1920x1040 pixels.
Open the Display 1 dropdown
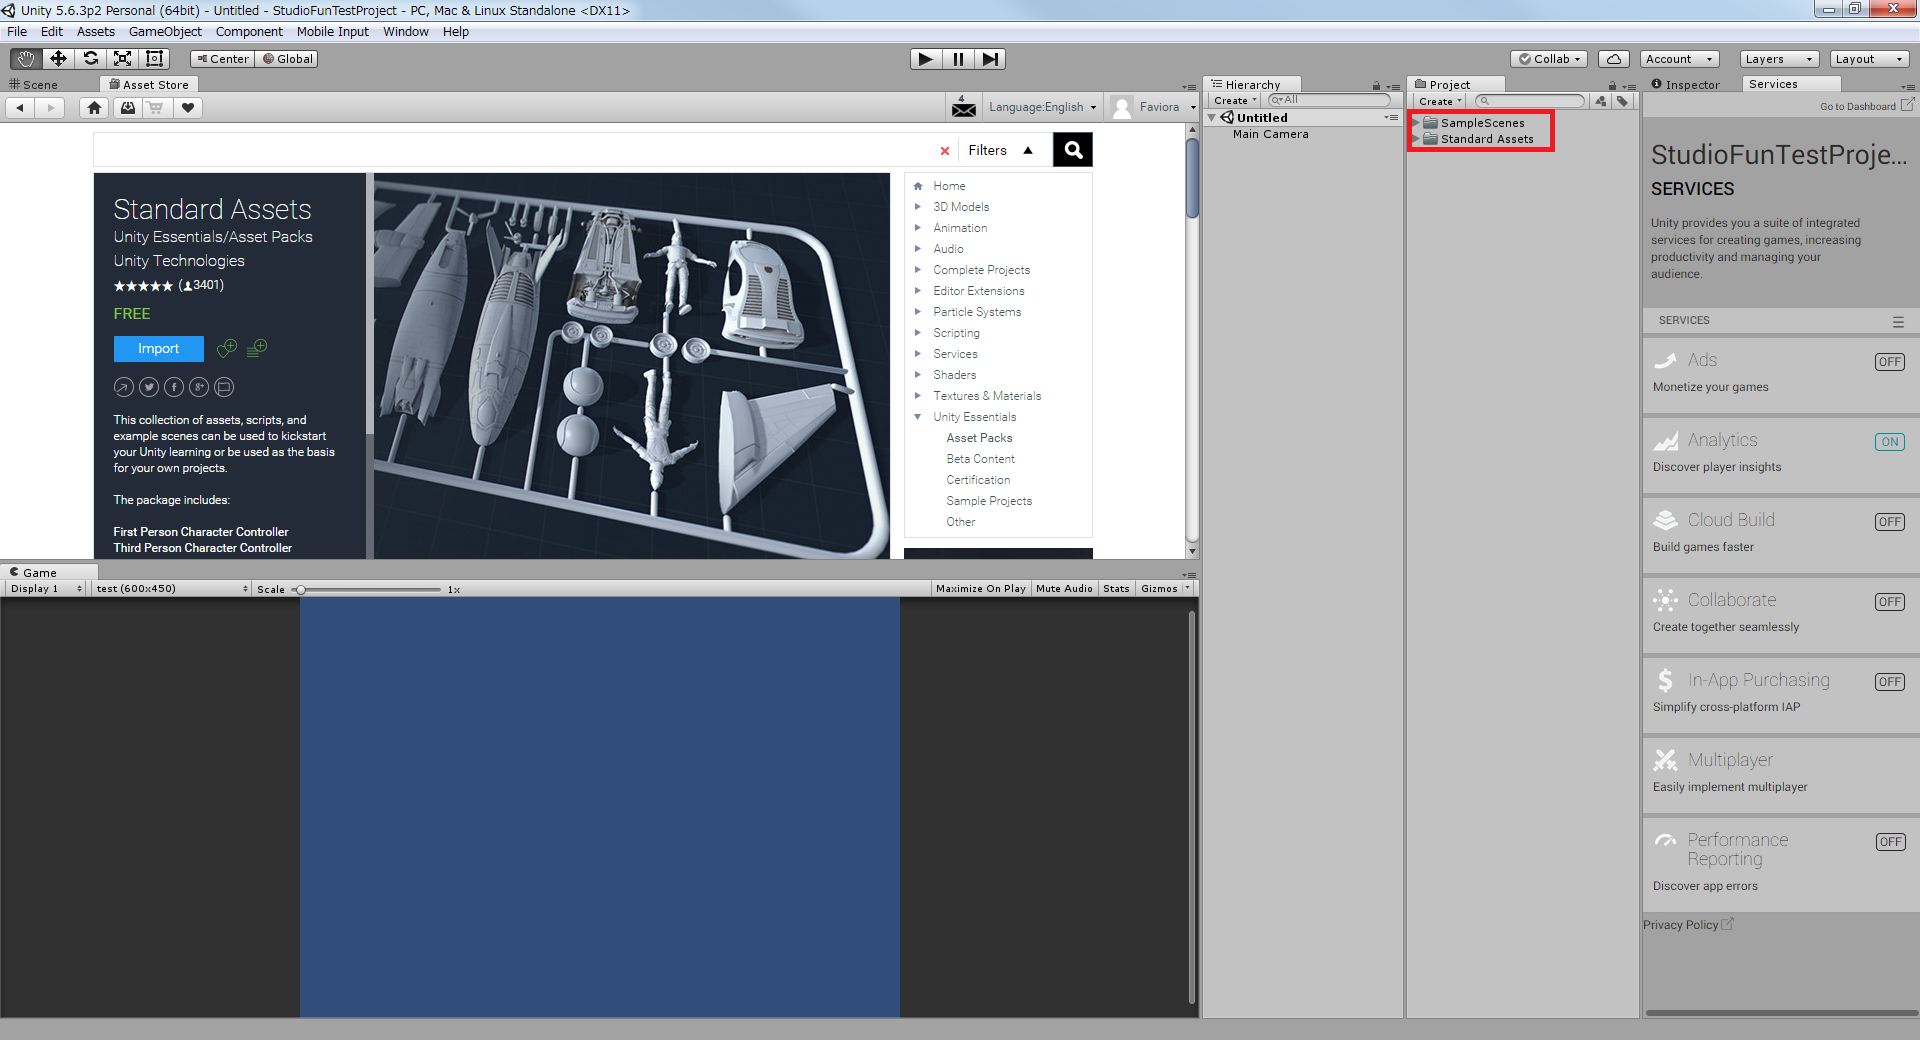coord(45,589)
